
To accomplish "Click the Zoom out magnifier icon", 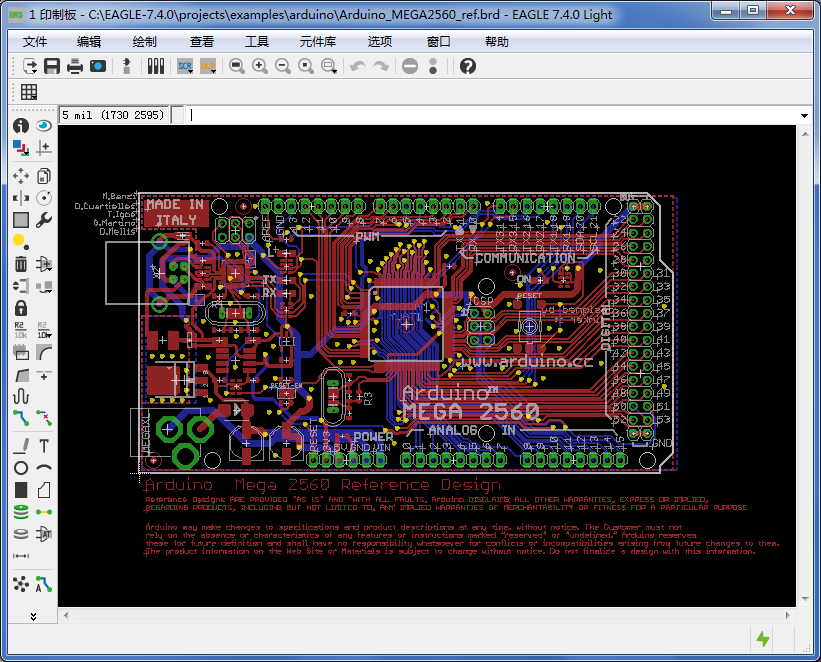I will click(283, 66).
